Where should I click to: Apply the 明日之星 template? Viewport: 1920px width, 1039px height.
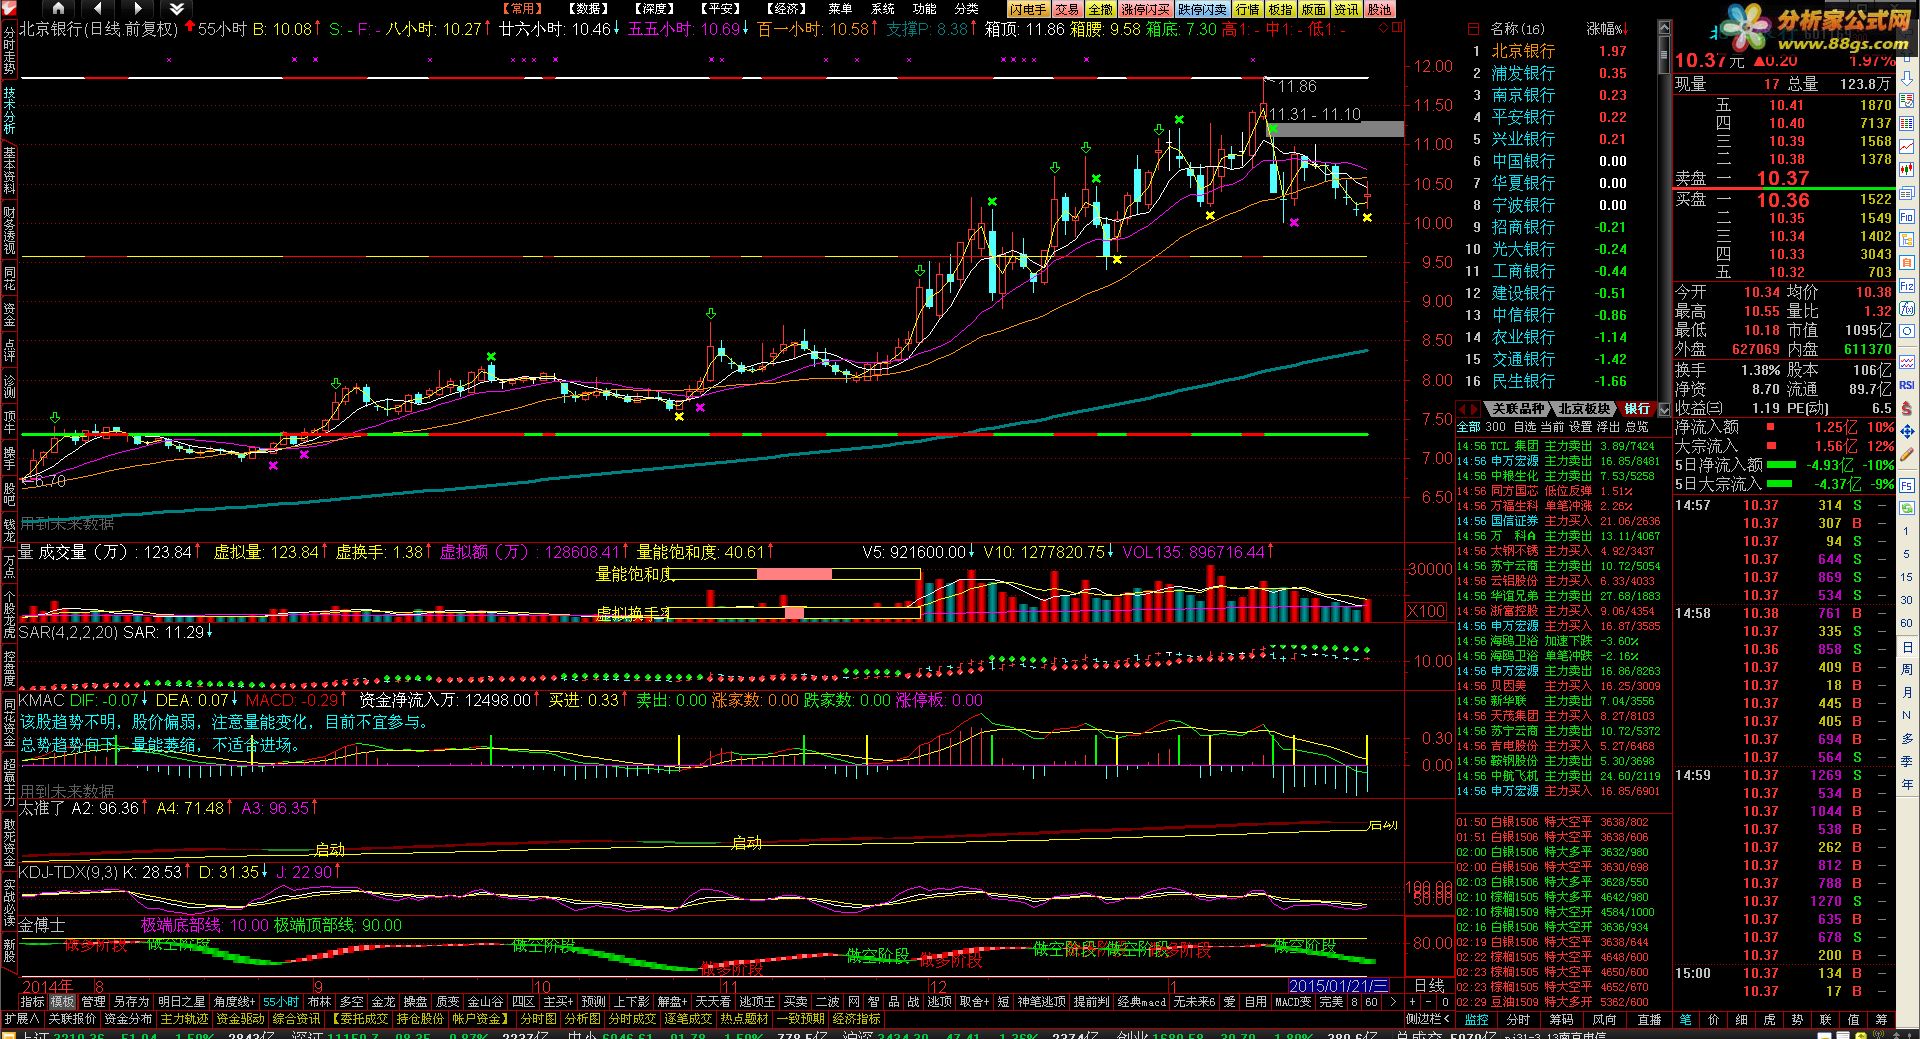[x=182, y=1001]
